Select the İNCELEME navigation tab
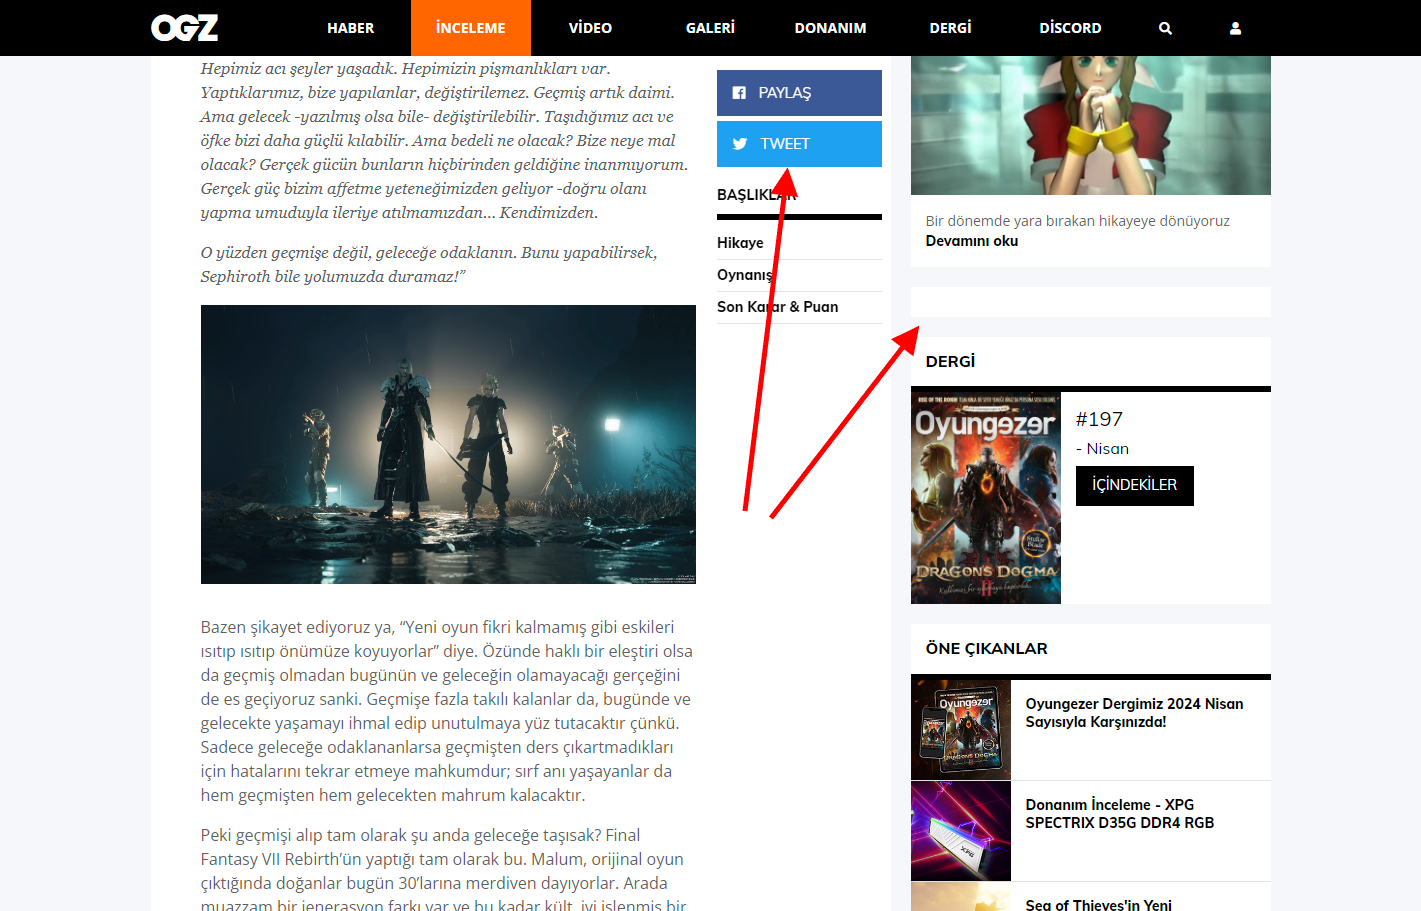This screenshot has height=911, width=1421. coord(470,28)
